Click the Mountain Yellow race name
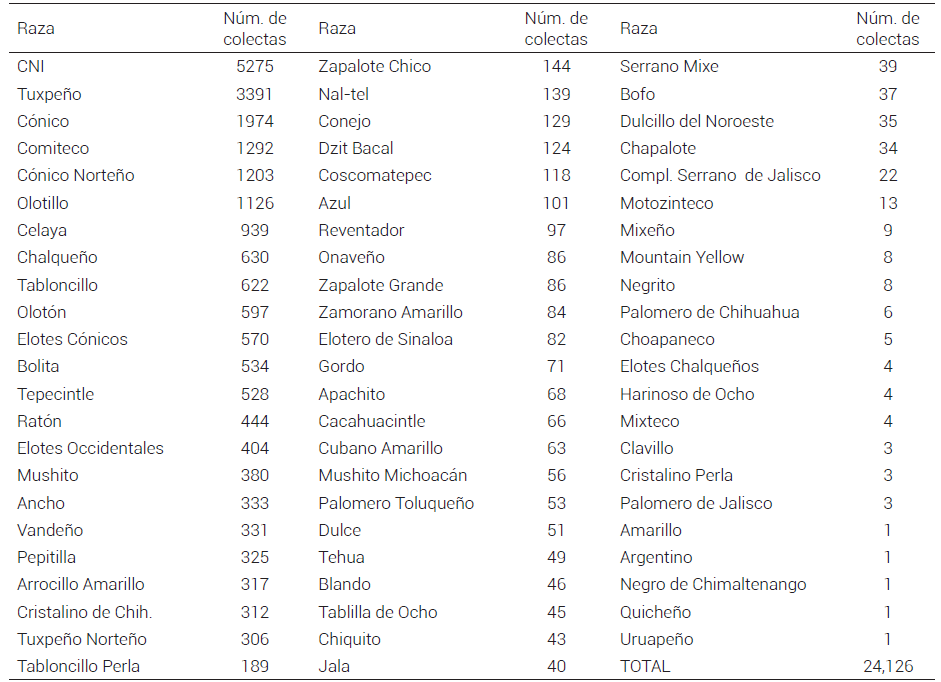This screenshot has width=941, height=682. [x=682, y=257]
